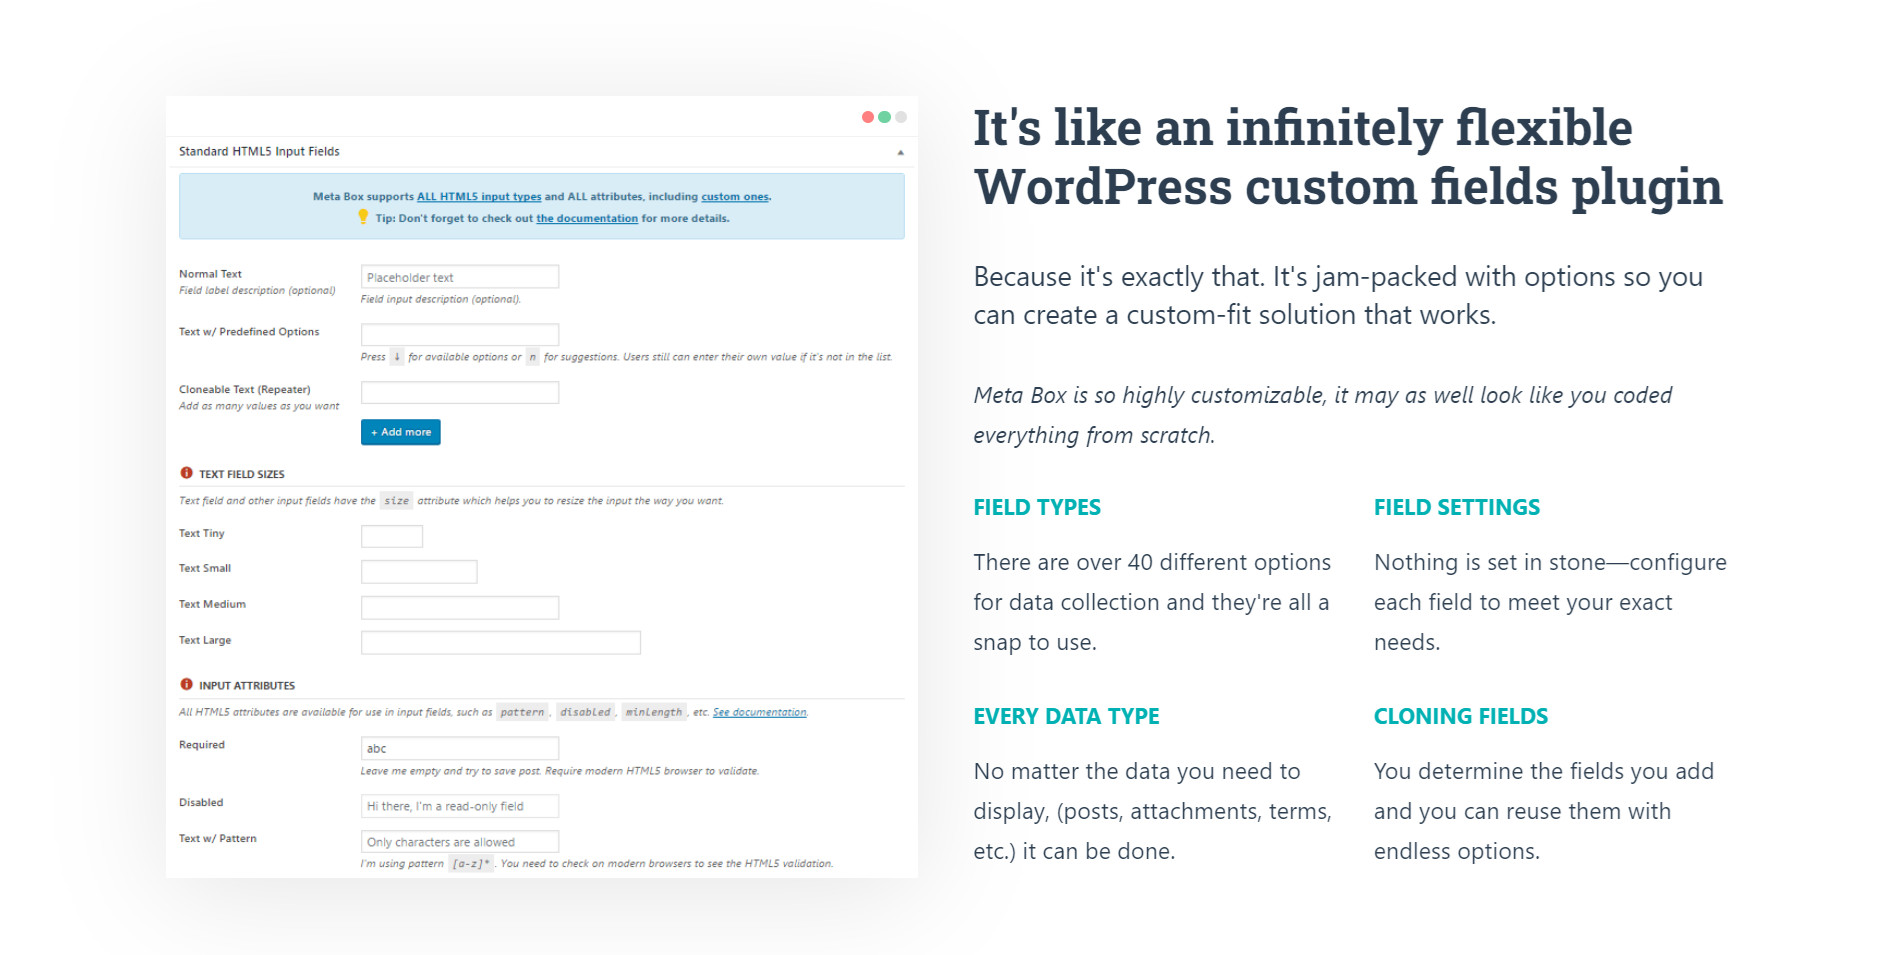
Task: Open the See documentation link
Action: 759,712
